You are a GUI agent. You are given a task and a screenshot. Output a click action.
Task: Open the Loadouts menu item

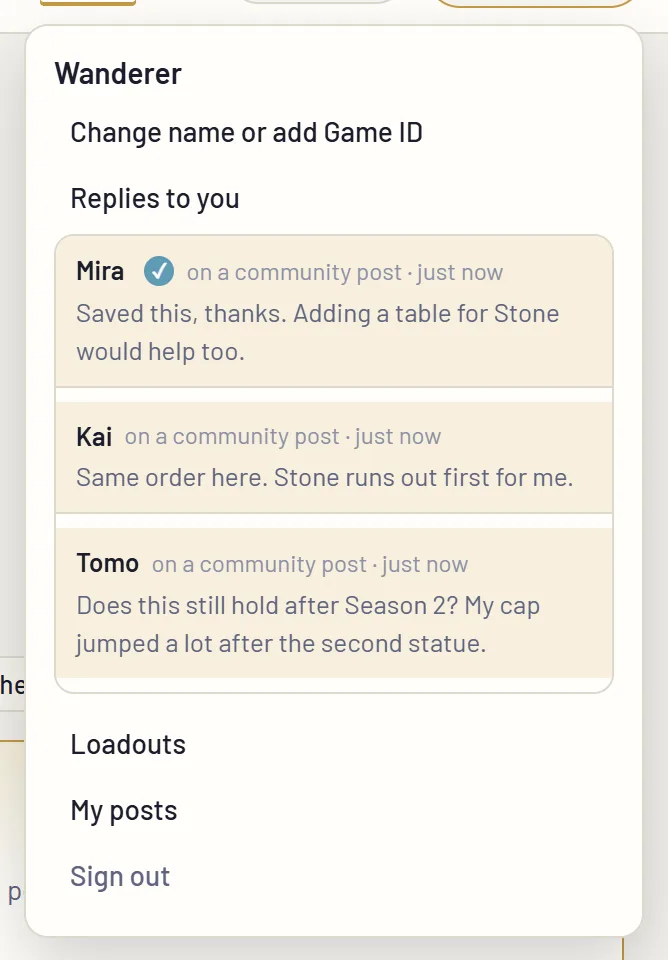[x=128, y=744]
